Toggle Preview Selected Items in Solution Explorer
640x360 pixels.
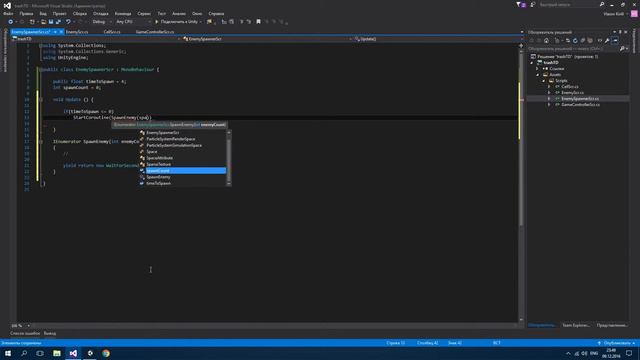[x=615, y=40]
